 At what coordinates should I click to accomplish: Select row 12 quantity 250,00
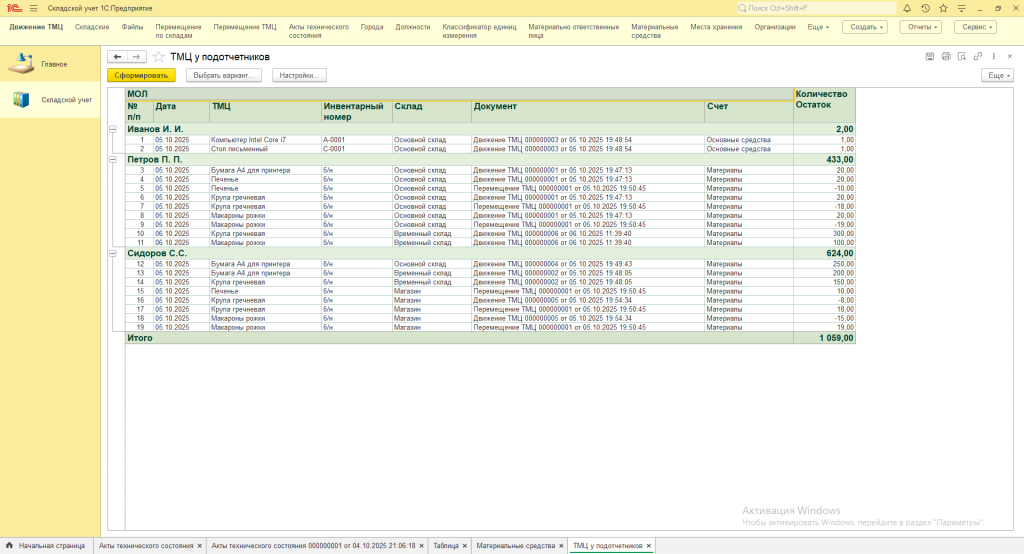[x=824, y=264]
